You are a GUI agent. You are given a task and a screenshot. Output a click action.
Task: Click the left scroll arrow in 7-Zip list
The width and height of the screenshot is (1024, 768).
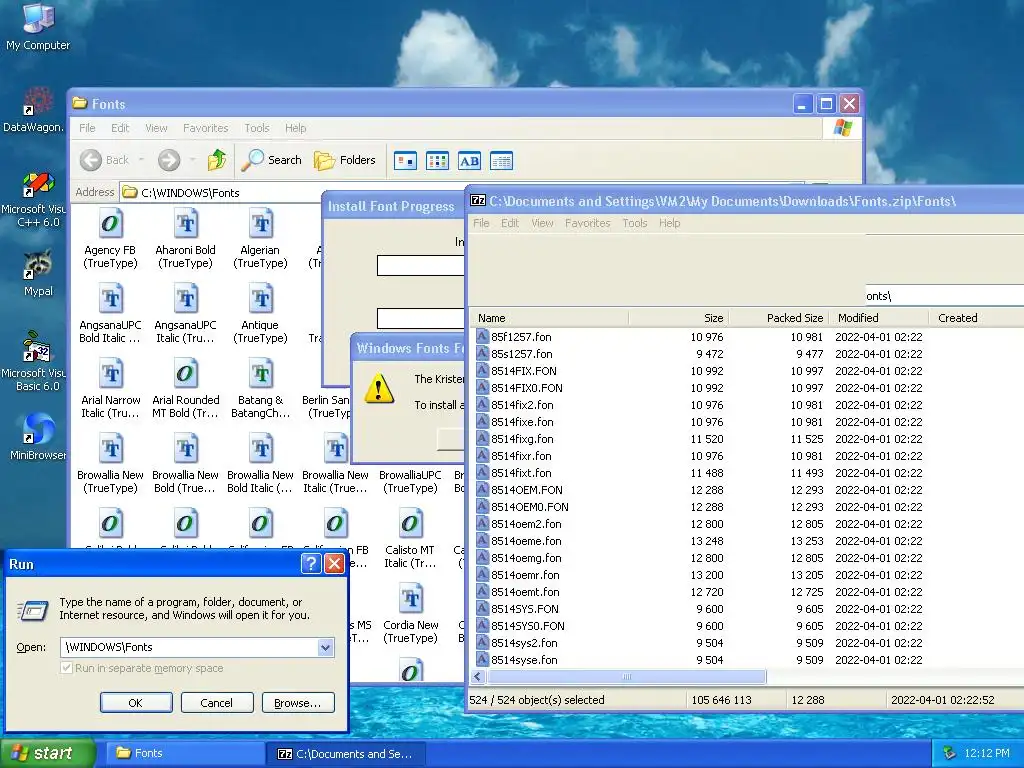click(x=477, y=677)
